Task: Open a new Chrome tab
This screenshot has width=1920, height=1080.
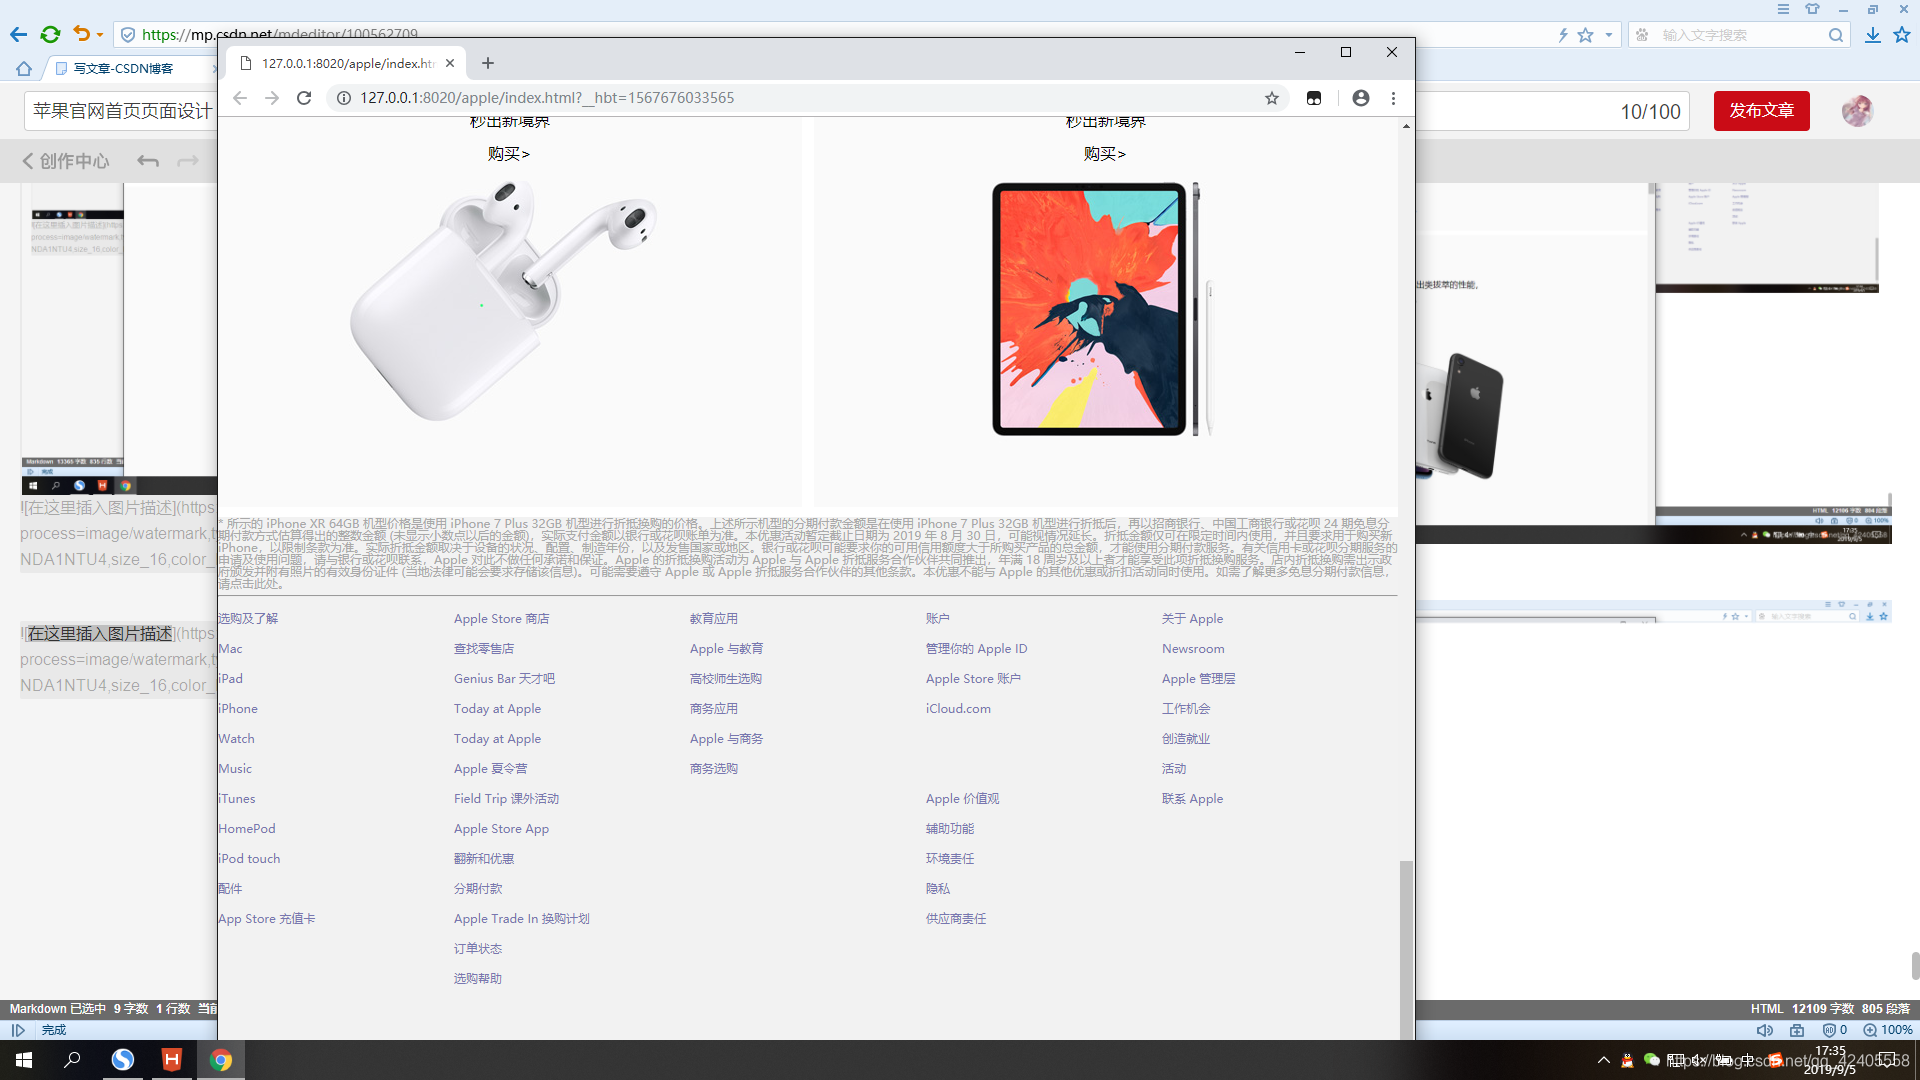Action: pyautogui.click(x=488, y=63)
